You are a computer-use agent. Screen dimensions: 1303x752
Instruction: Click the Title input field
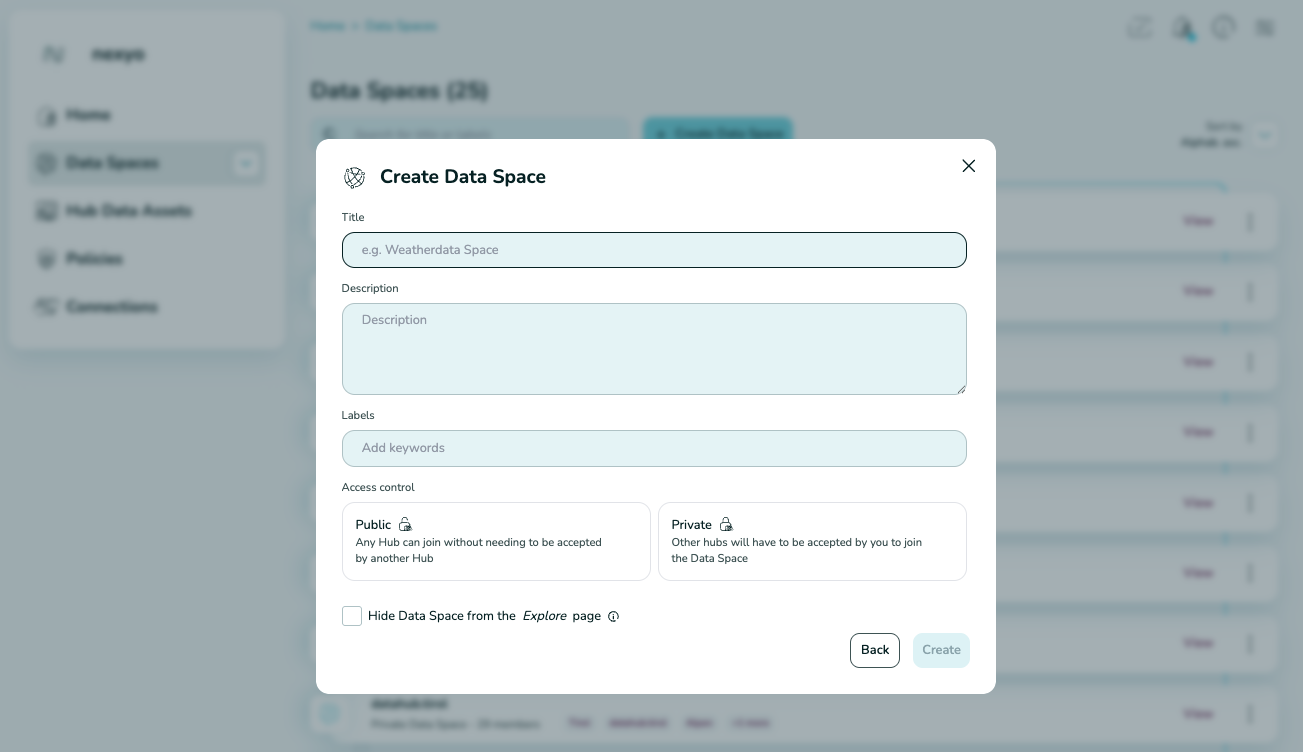point(654,250)
